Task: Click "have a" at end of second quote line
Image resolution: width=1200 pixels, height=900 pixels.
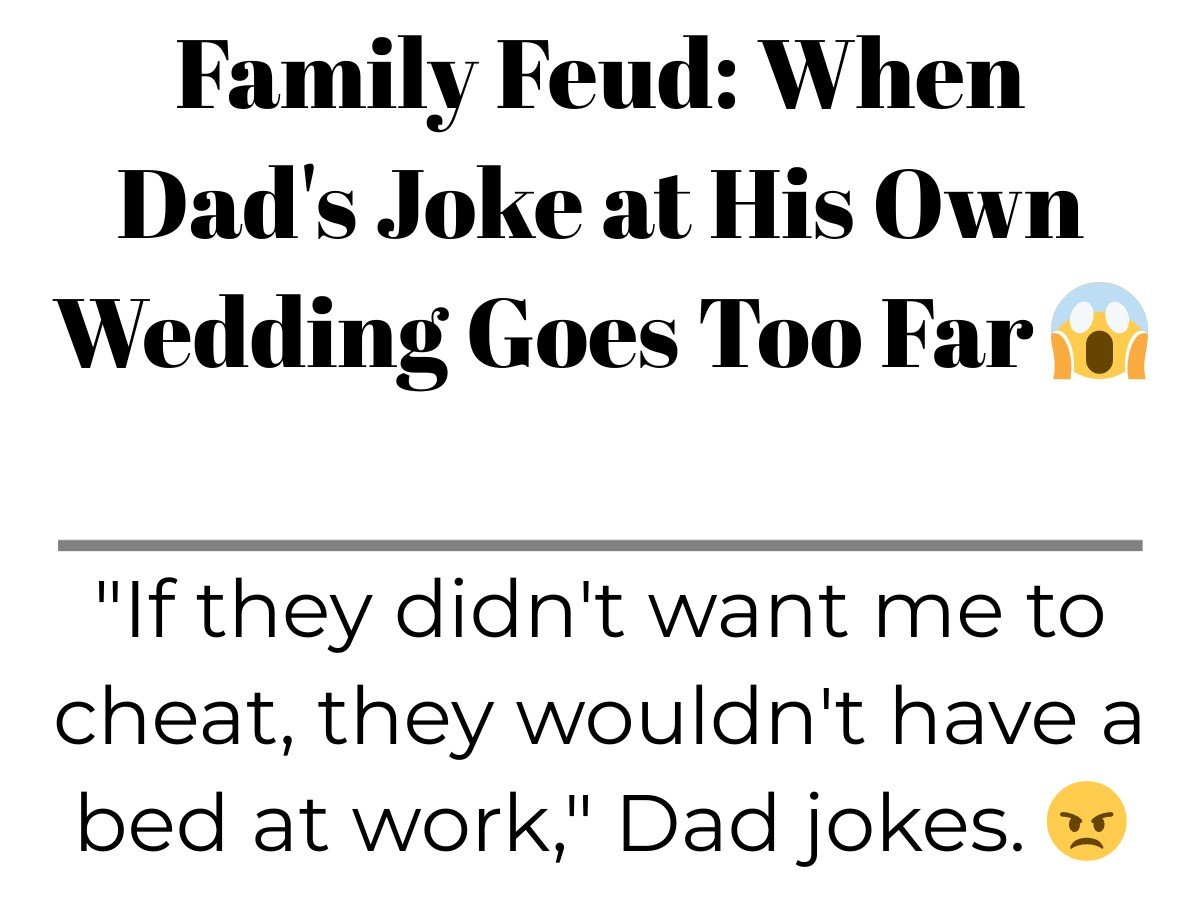Action: (x=1030, y=718)
